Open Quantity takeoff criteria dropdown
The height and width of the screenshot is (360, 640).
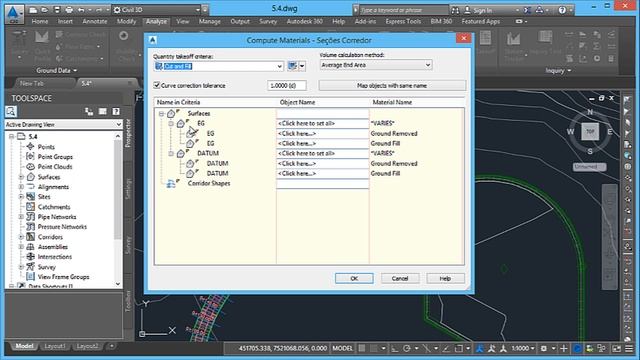(x=280, y=66)
